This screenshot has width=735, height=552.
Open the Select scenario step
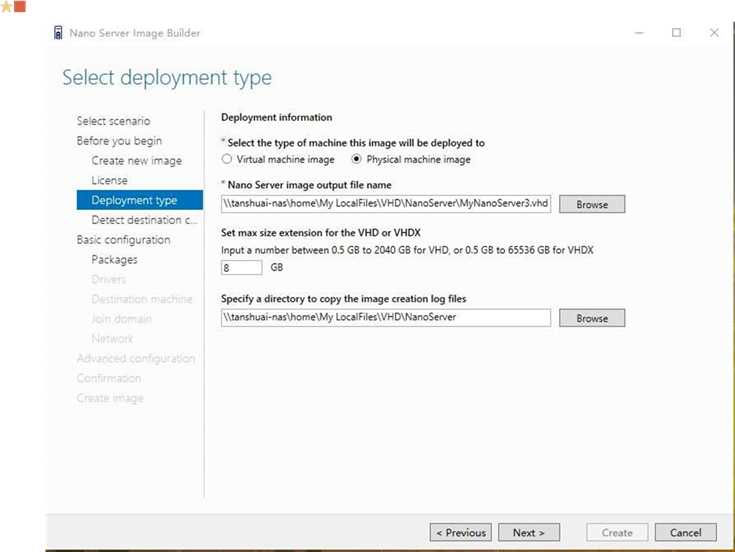click(113, 121)
